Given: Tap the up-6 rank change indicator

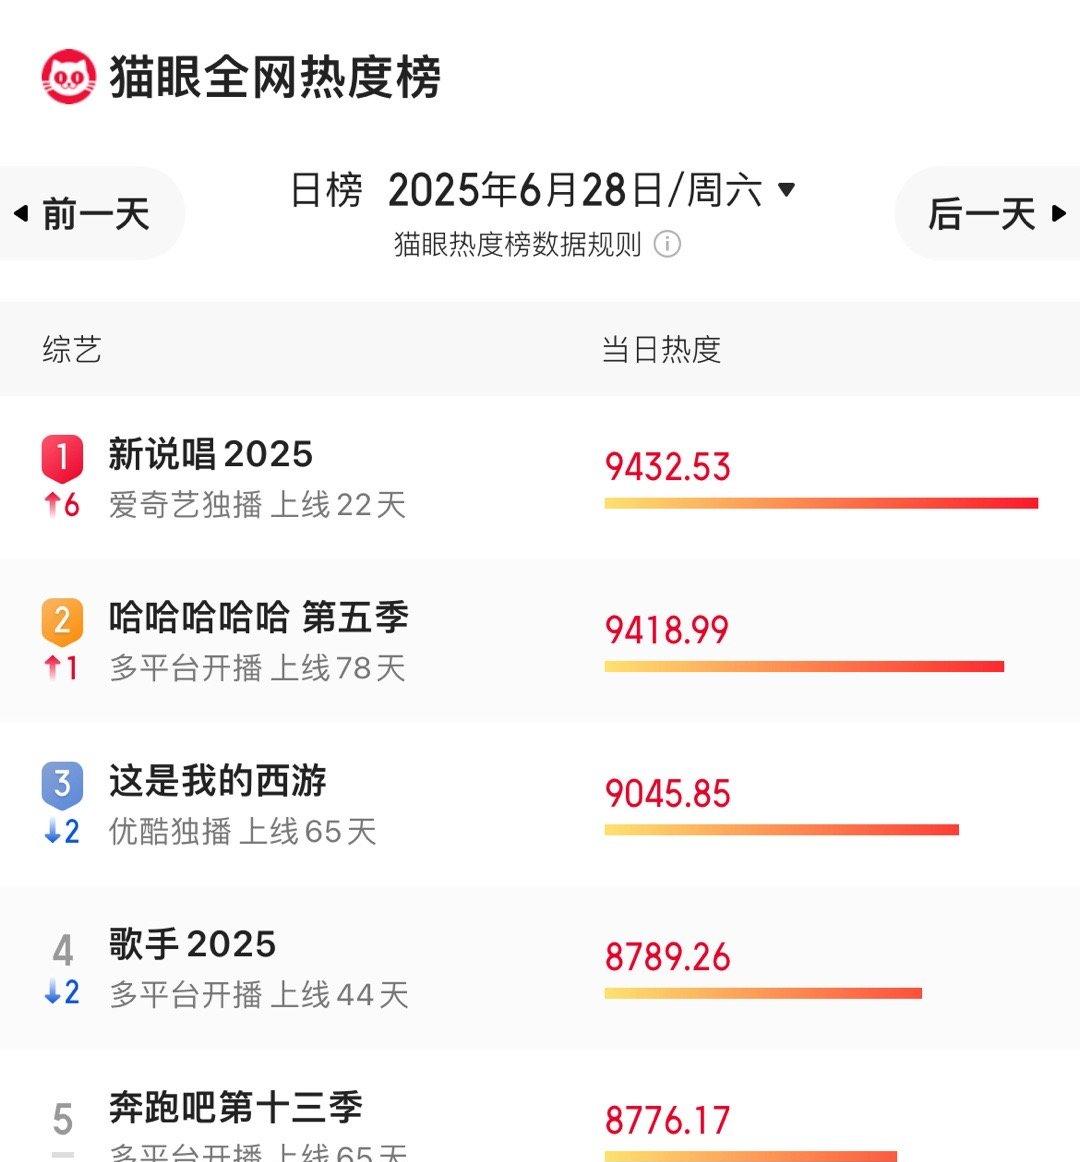Looking at the screenshot, I should (62, 505).
